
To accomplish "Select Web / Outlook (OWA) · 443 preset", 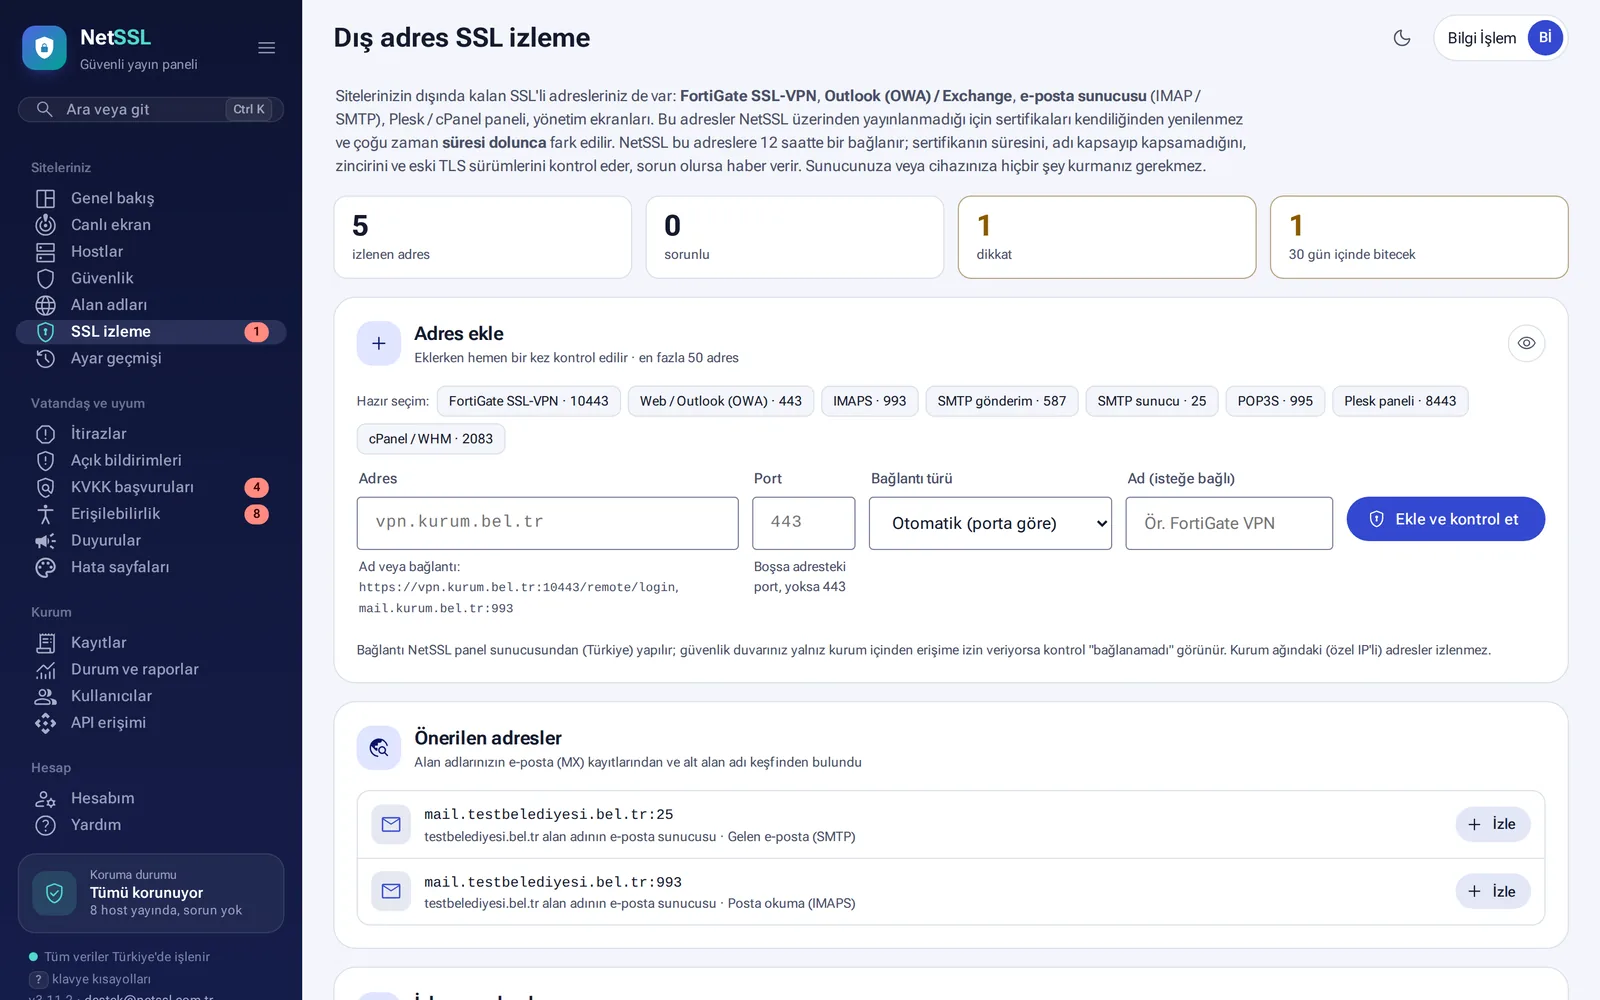I will click(721, 401).
